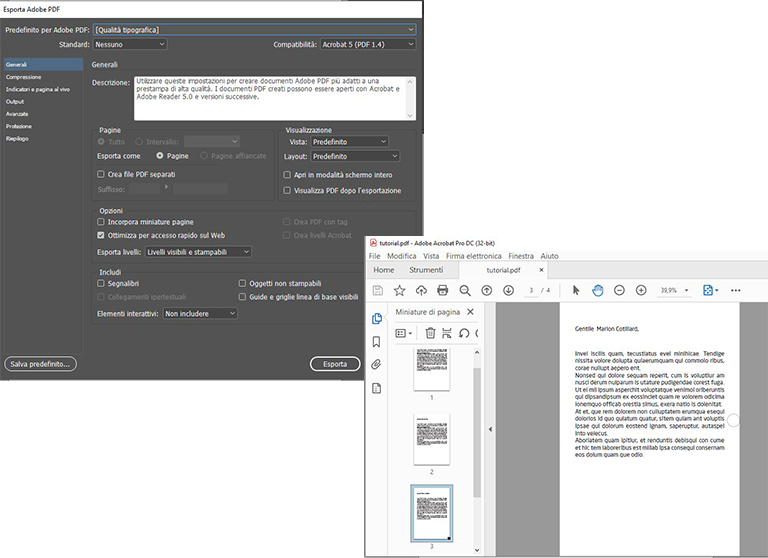The width and height of the screenshot is (768, 558).
Task: Click the Save icon in Acrobat toolbar
Action: 378,290
